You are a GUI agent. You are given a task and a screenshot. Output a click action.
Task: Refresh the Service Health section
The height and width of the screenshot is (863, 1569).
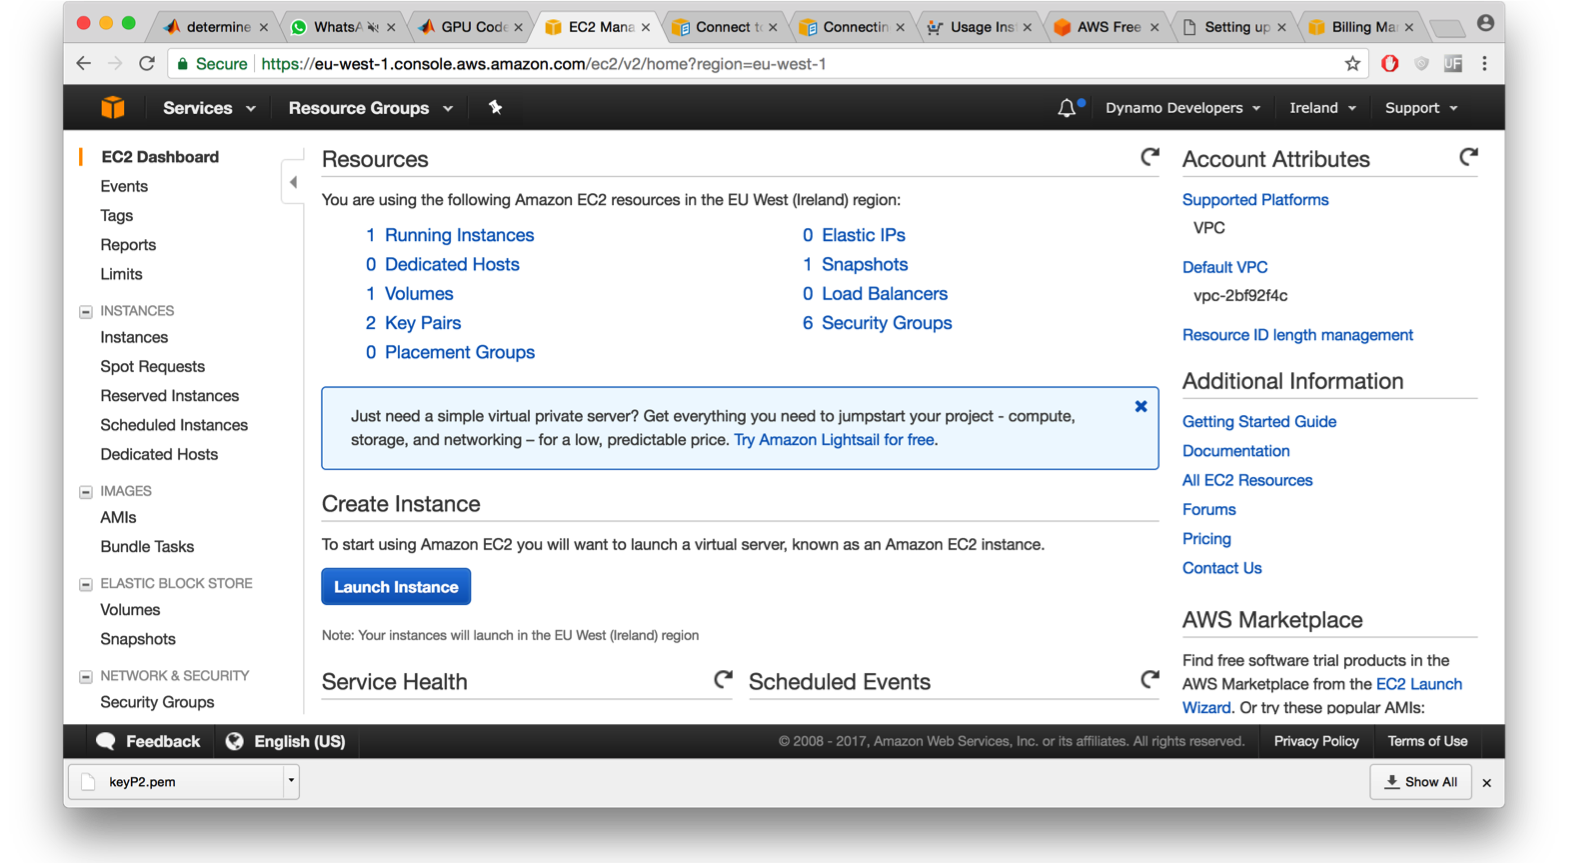tap(723, 680)
